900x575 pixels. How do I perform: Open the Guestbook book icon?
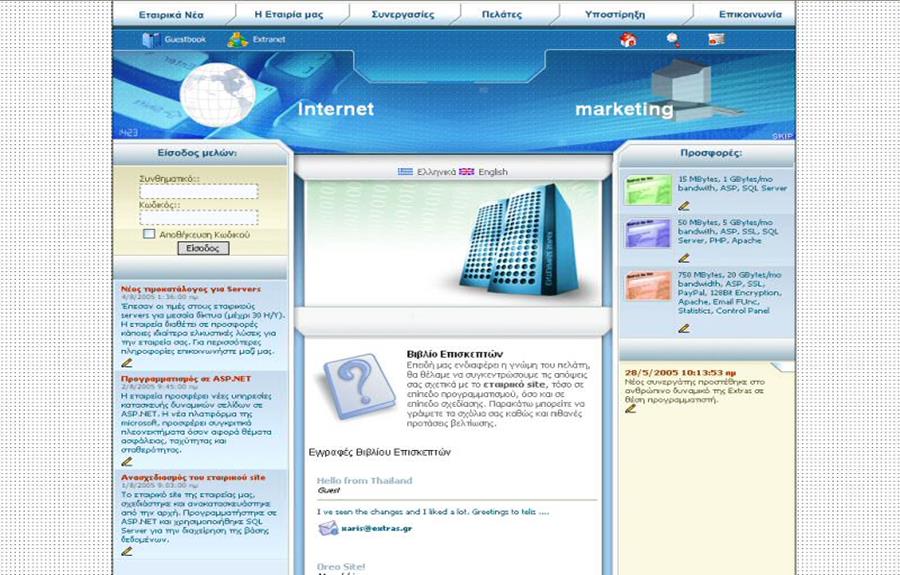(x=151, y=40)
